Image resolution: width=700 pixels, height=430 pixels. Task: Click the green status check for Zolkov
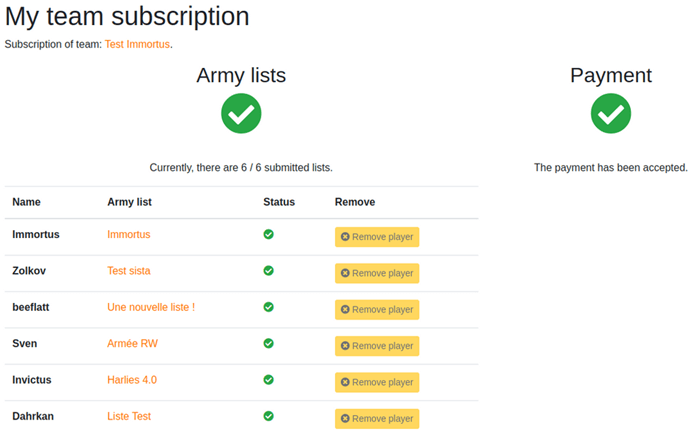pyautogui.click(x=268, y=270)
